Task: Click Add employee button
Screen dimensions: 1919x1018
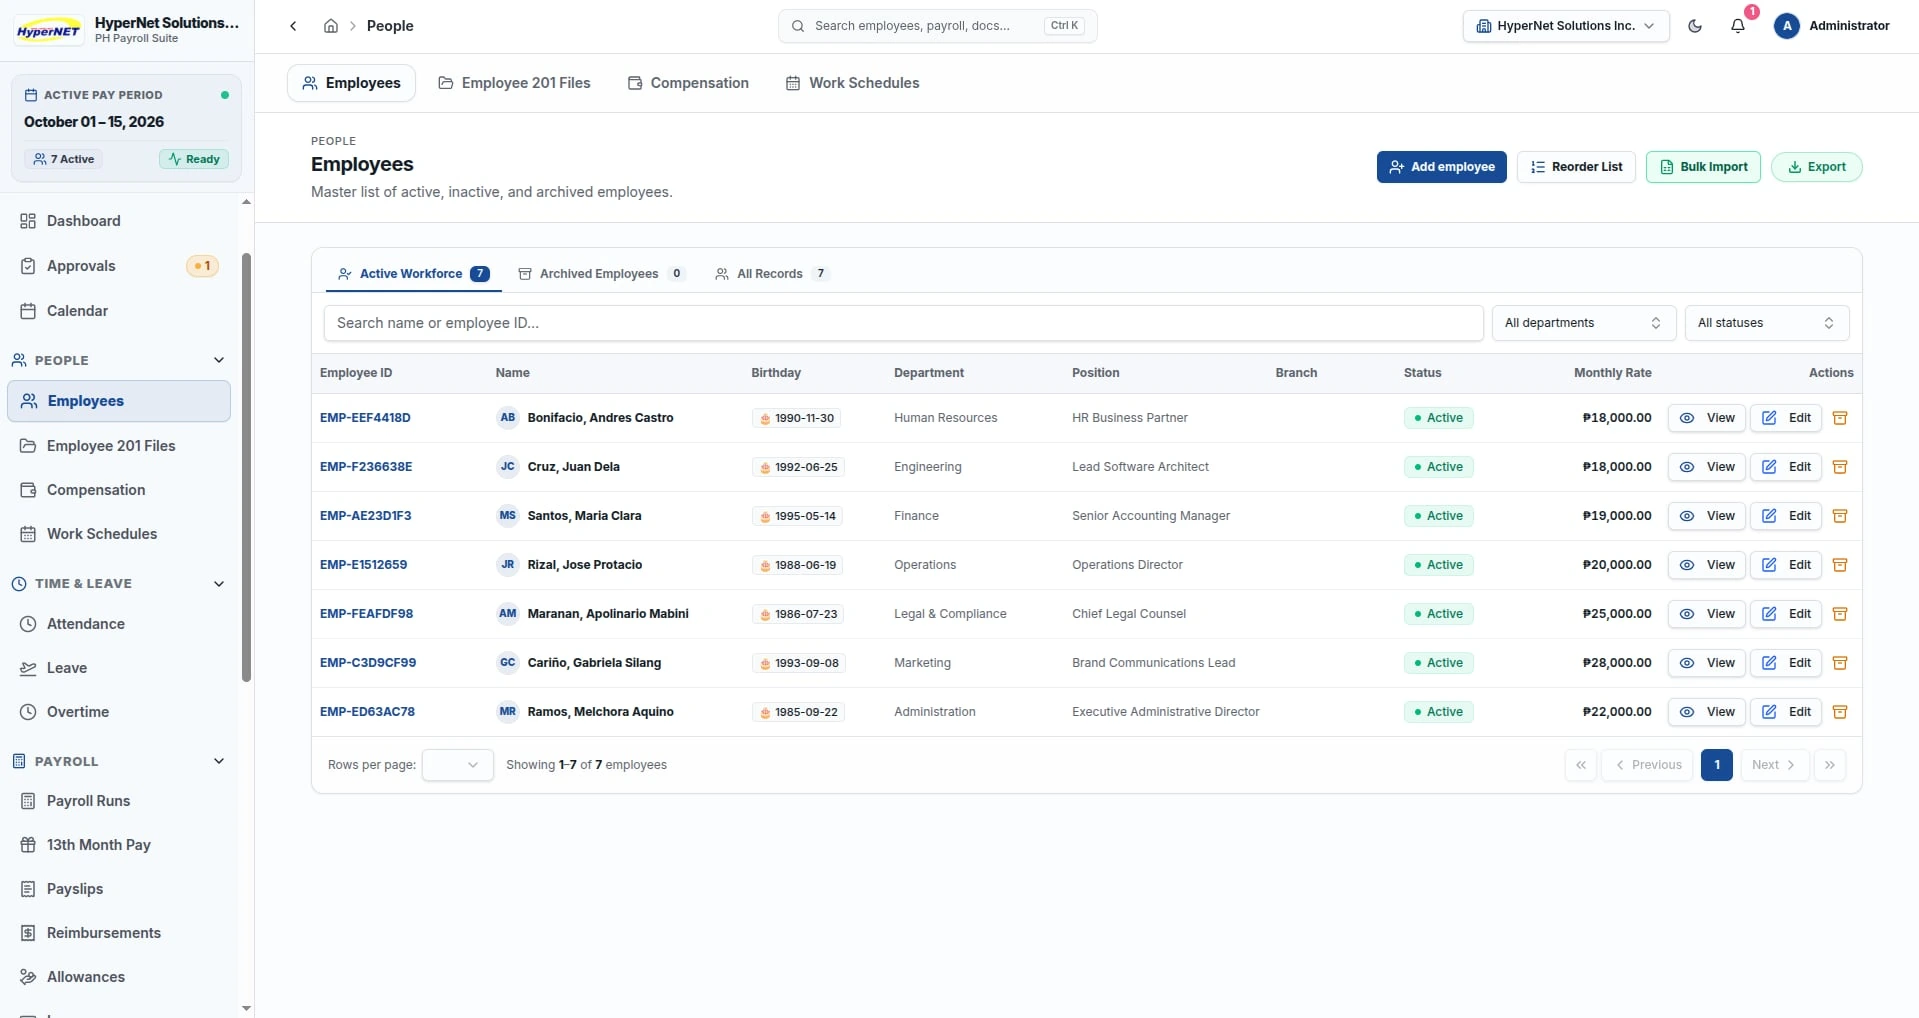Action: point(1442,167)
